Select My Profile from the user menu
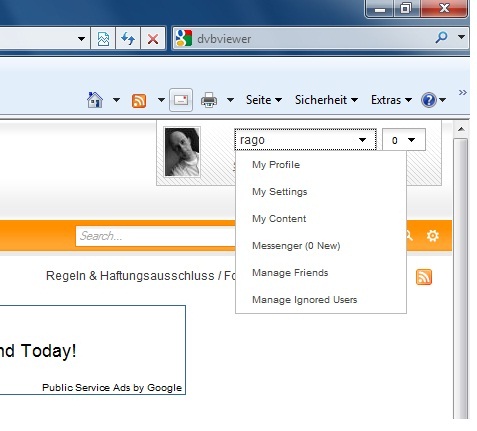 [x=276, y=165]
